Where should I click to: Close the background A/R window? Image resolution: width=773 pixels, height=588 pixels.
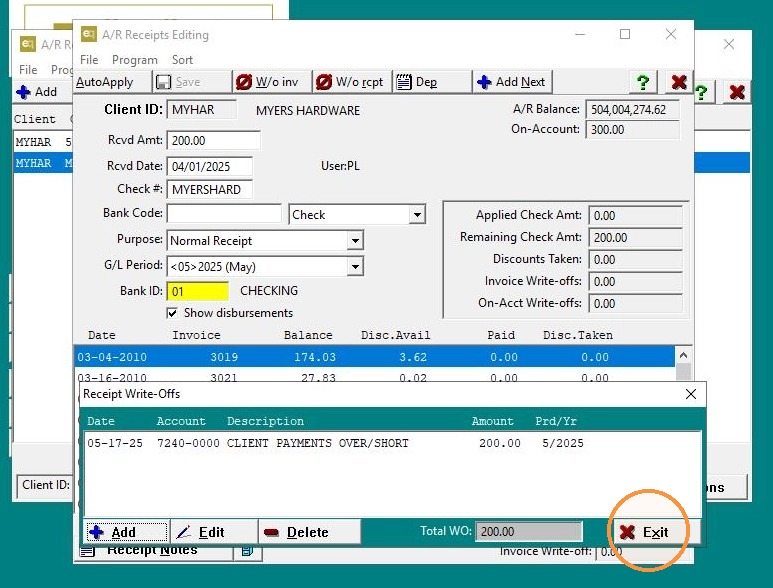[x=729, y=44]
